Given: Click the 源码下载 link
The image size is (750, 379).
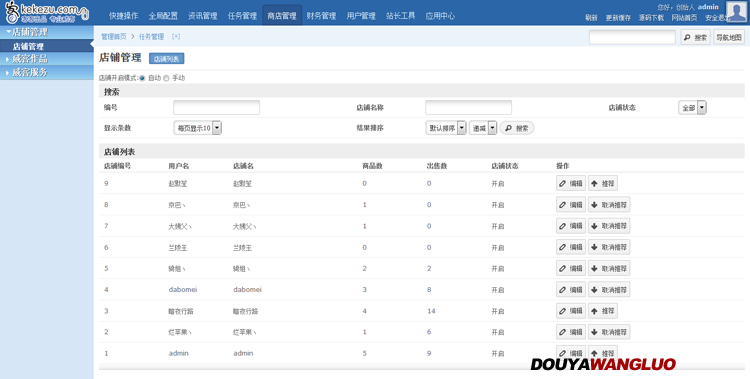Looking at the screenshot, I should [x=651, y=18].
